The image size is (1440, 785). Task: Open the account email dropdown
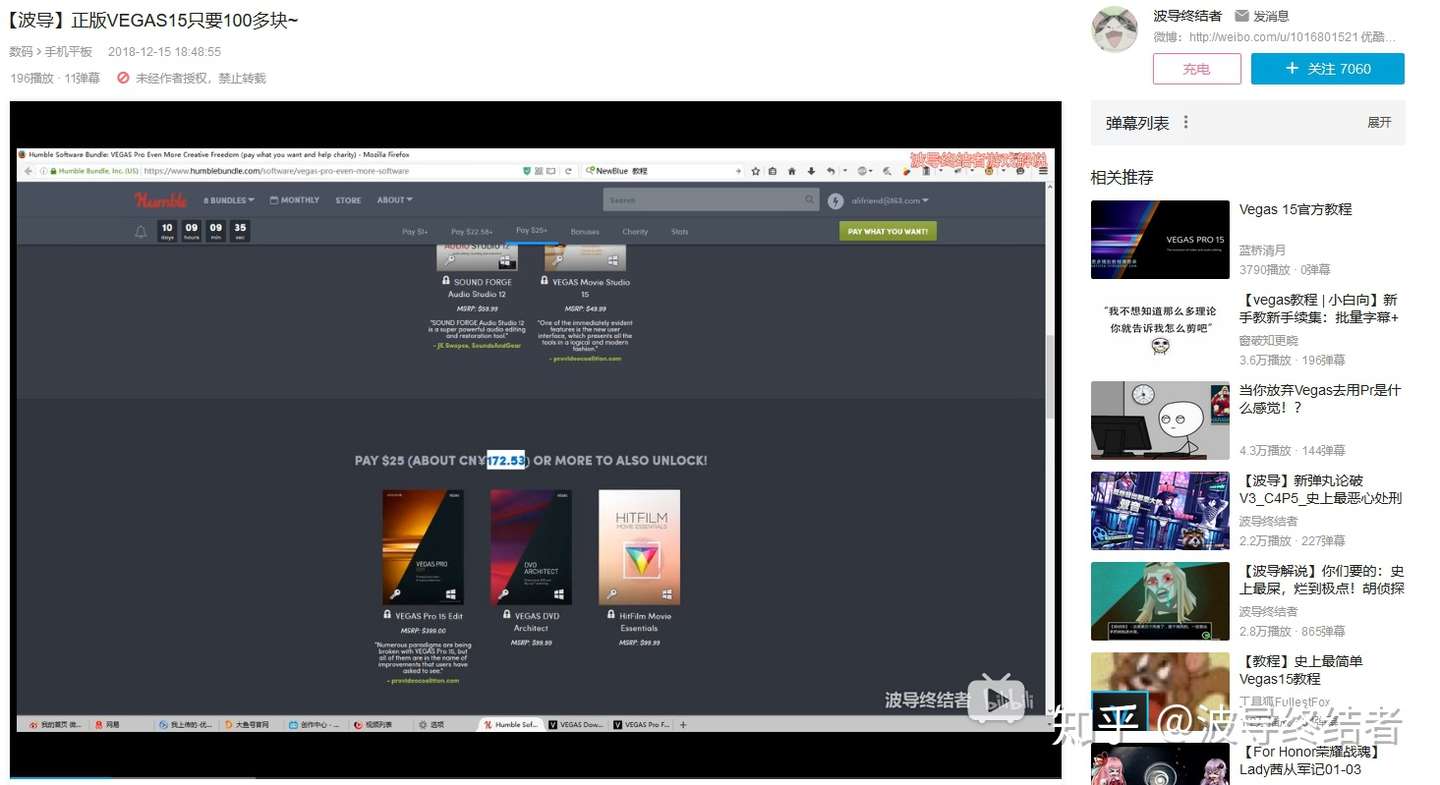tap(889, 201)
